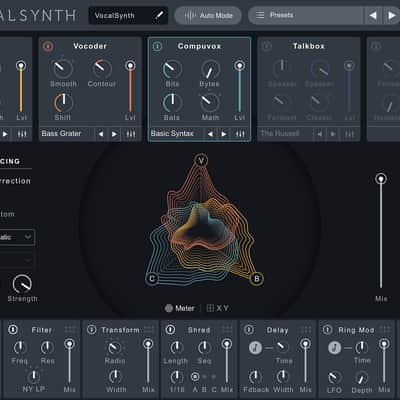400x400 pixels.
Task: Click the Compuvox Bytes knob
Action: 210,70
